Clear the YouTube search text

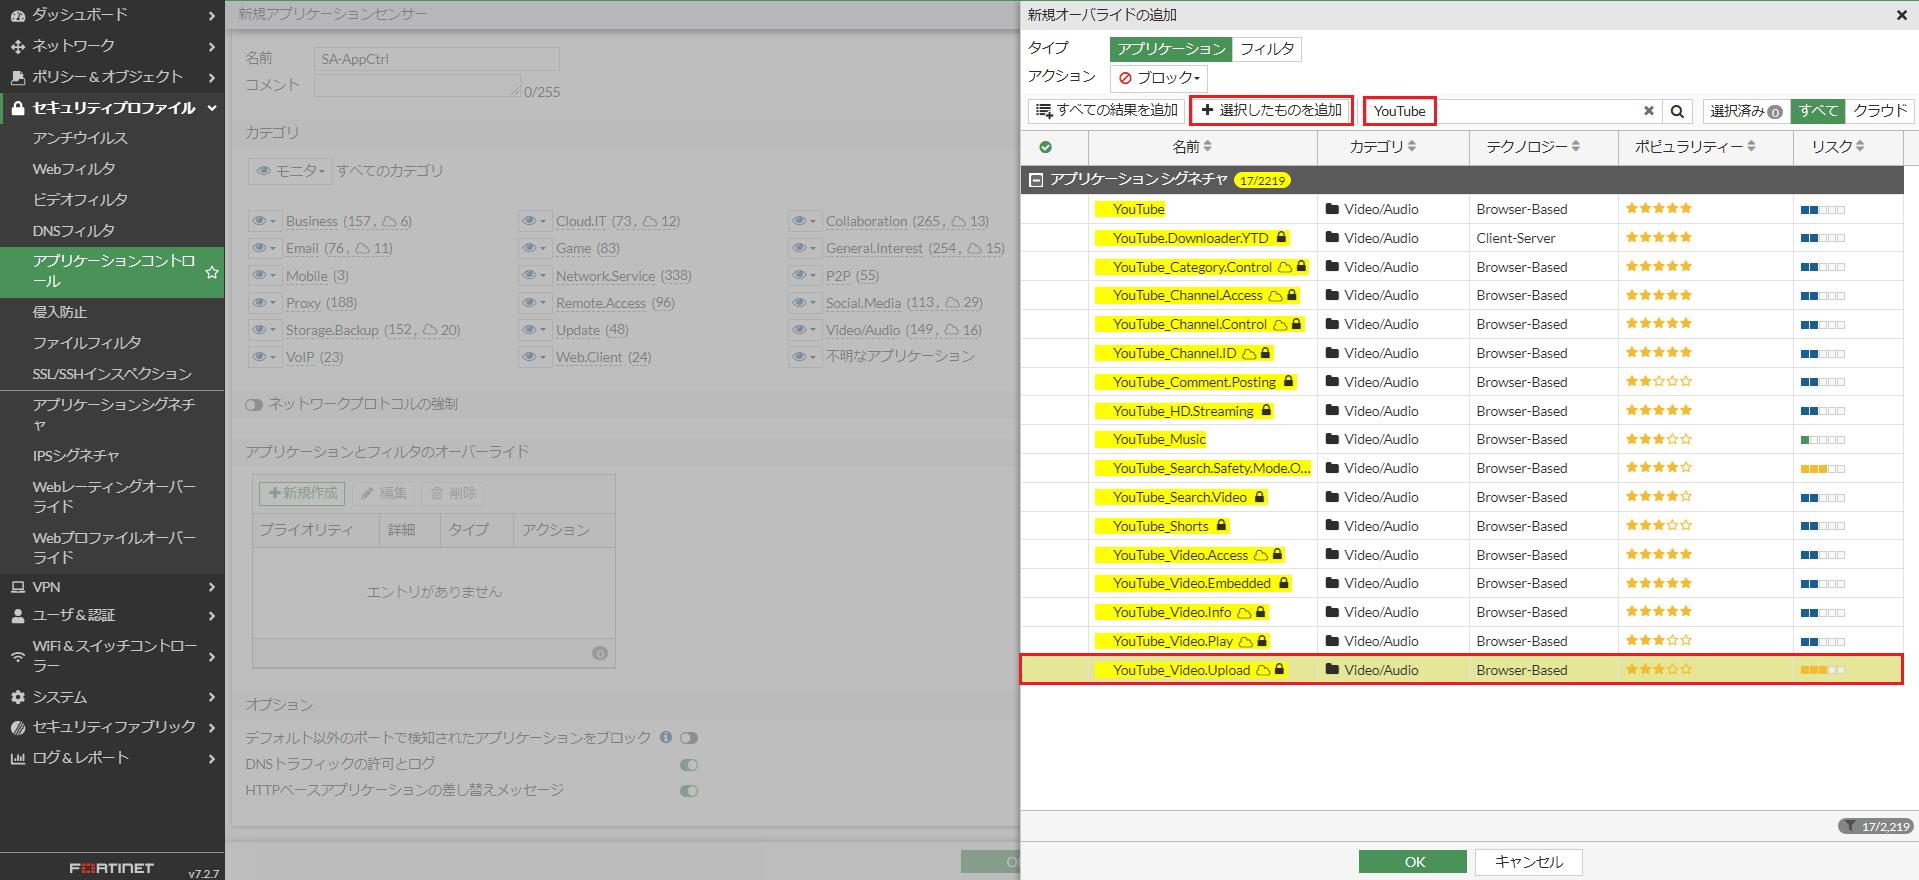coord(1649,111)
